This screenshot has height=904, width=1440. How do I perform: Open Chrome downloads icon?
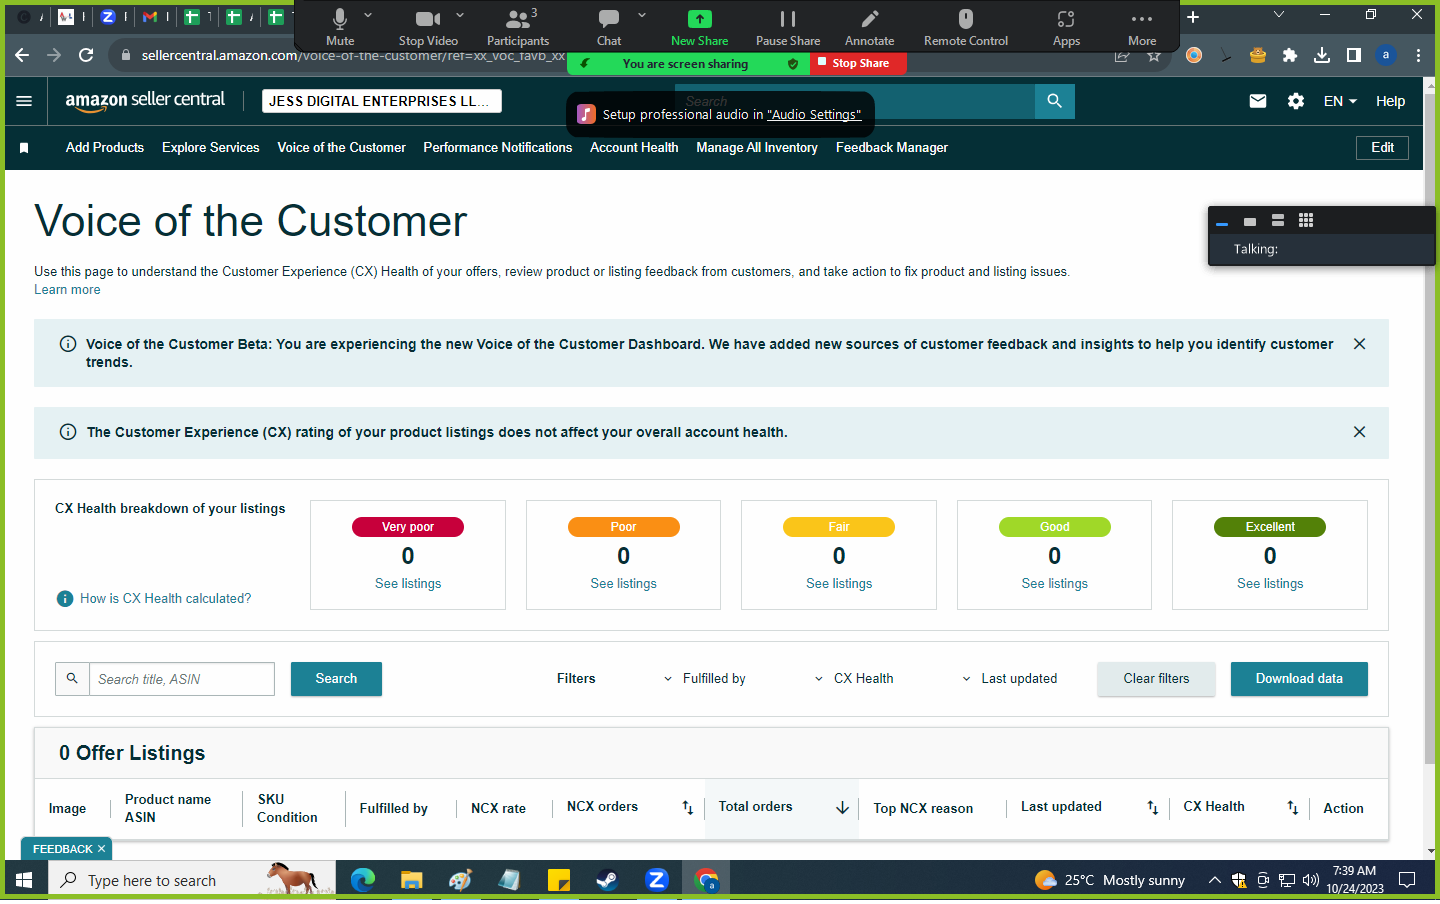point(1322,56)
